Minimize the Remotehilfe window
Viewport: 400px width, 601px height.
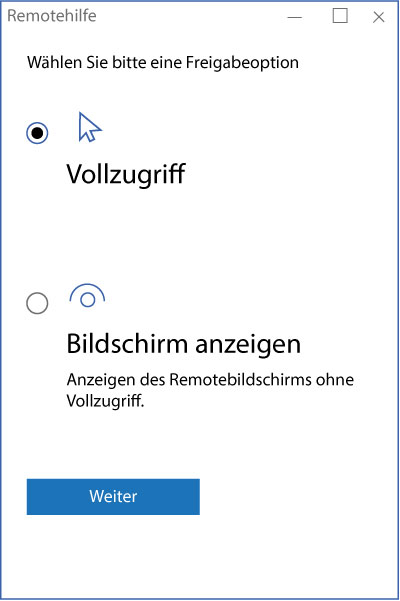coord(295,17)
